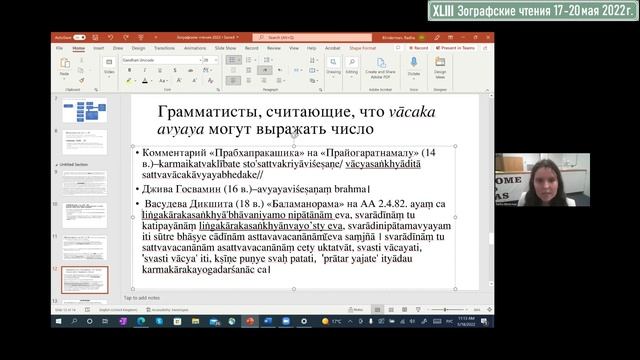
Task: Click the PowerPoint taskbar icon
Action: click(x=250, y=322)
